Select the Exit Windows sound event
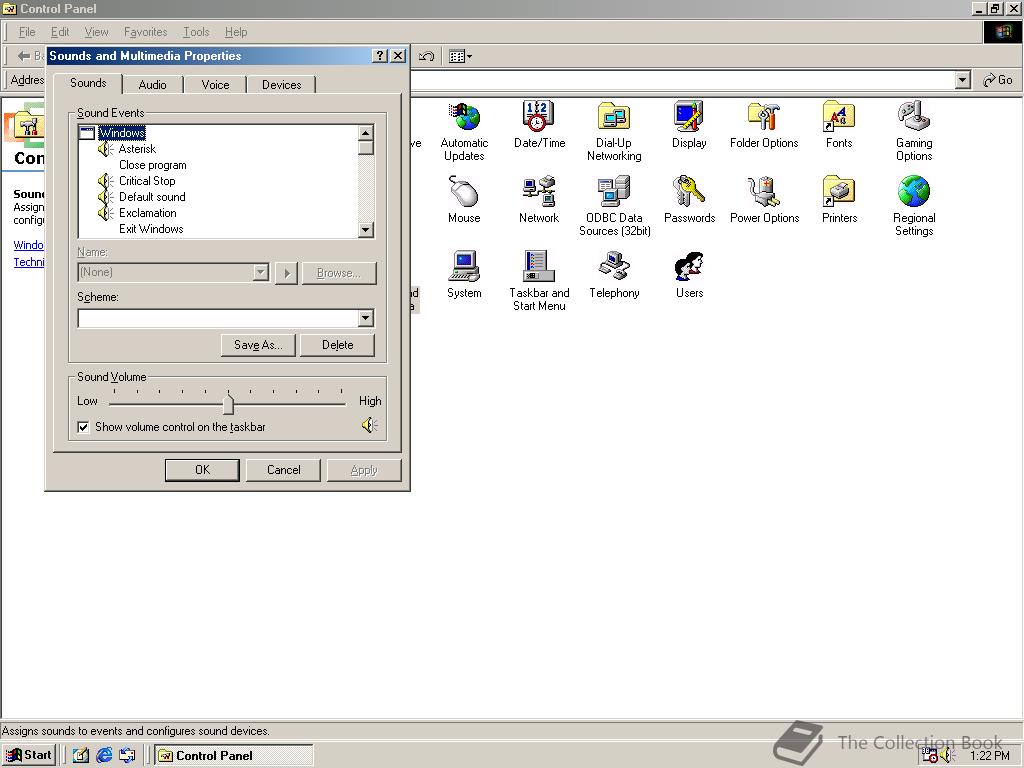The width and height of the screenshot is (1024, 768). pos(151,229)
